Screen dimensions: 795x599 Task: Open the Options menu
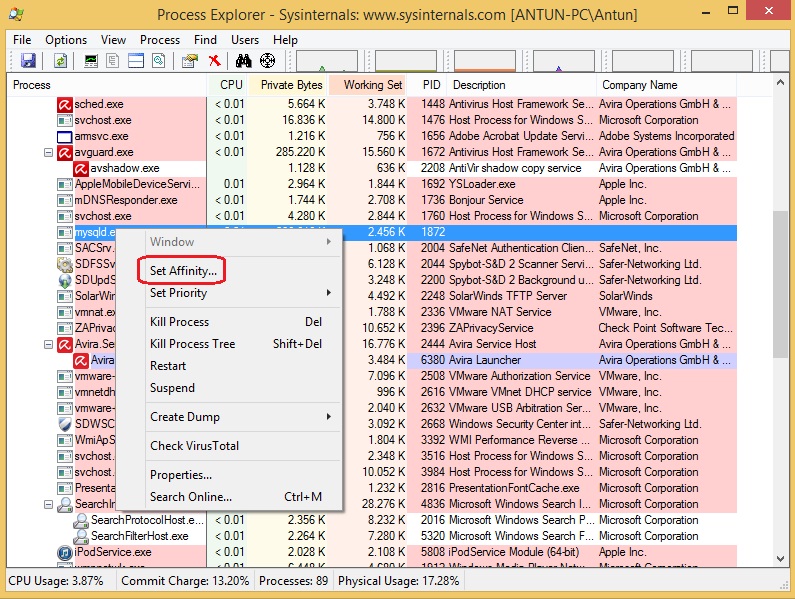(66, 40)
